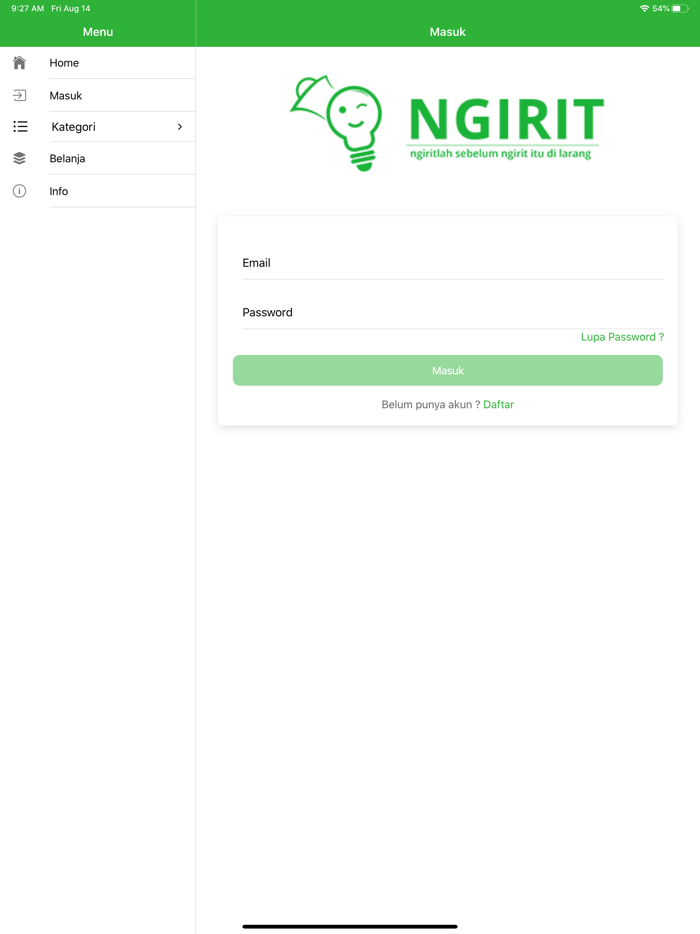Click the Masuk login arrow icon
This screenshot has width=700, height=934.
click(x=19, y=95)
